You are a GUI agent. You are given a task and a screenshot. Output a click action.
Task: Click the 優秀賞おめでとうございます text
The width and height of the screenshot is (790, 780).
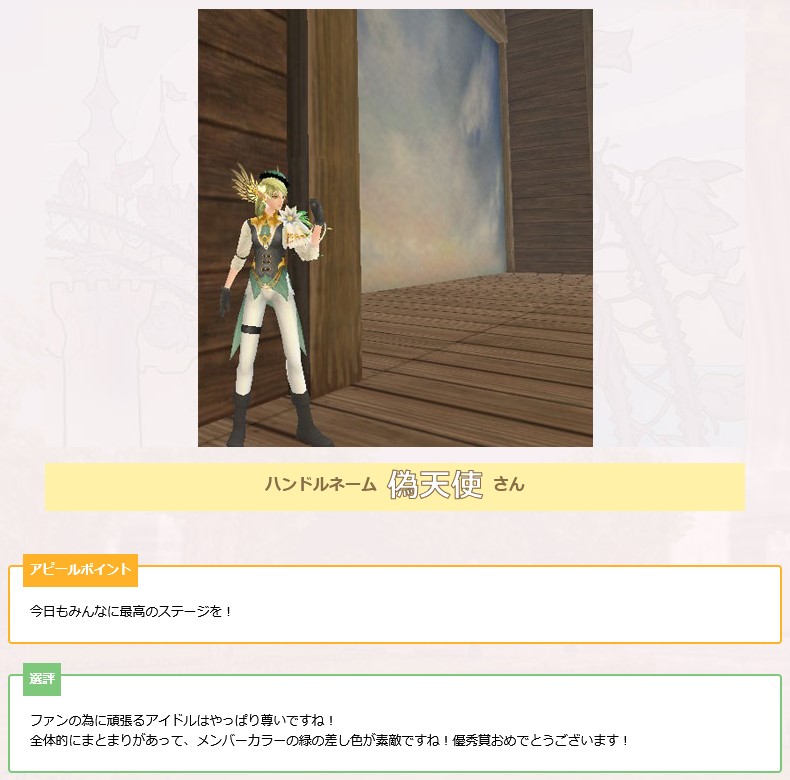click(541, 741)
